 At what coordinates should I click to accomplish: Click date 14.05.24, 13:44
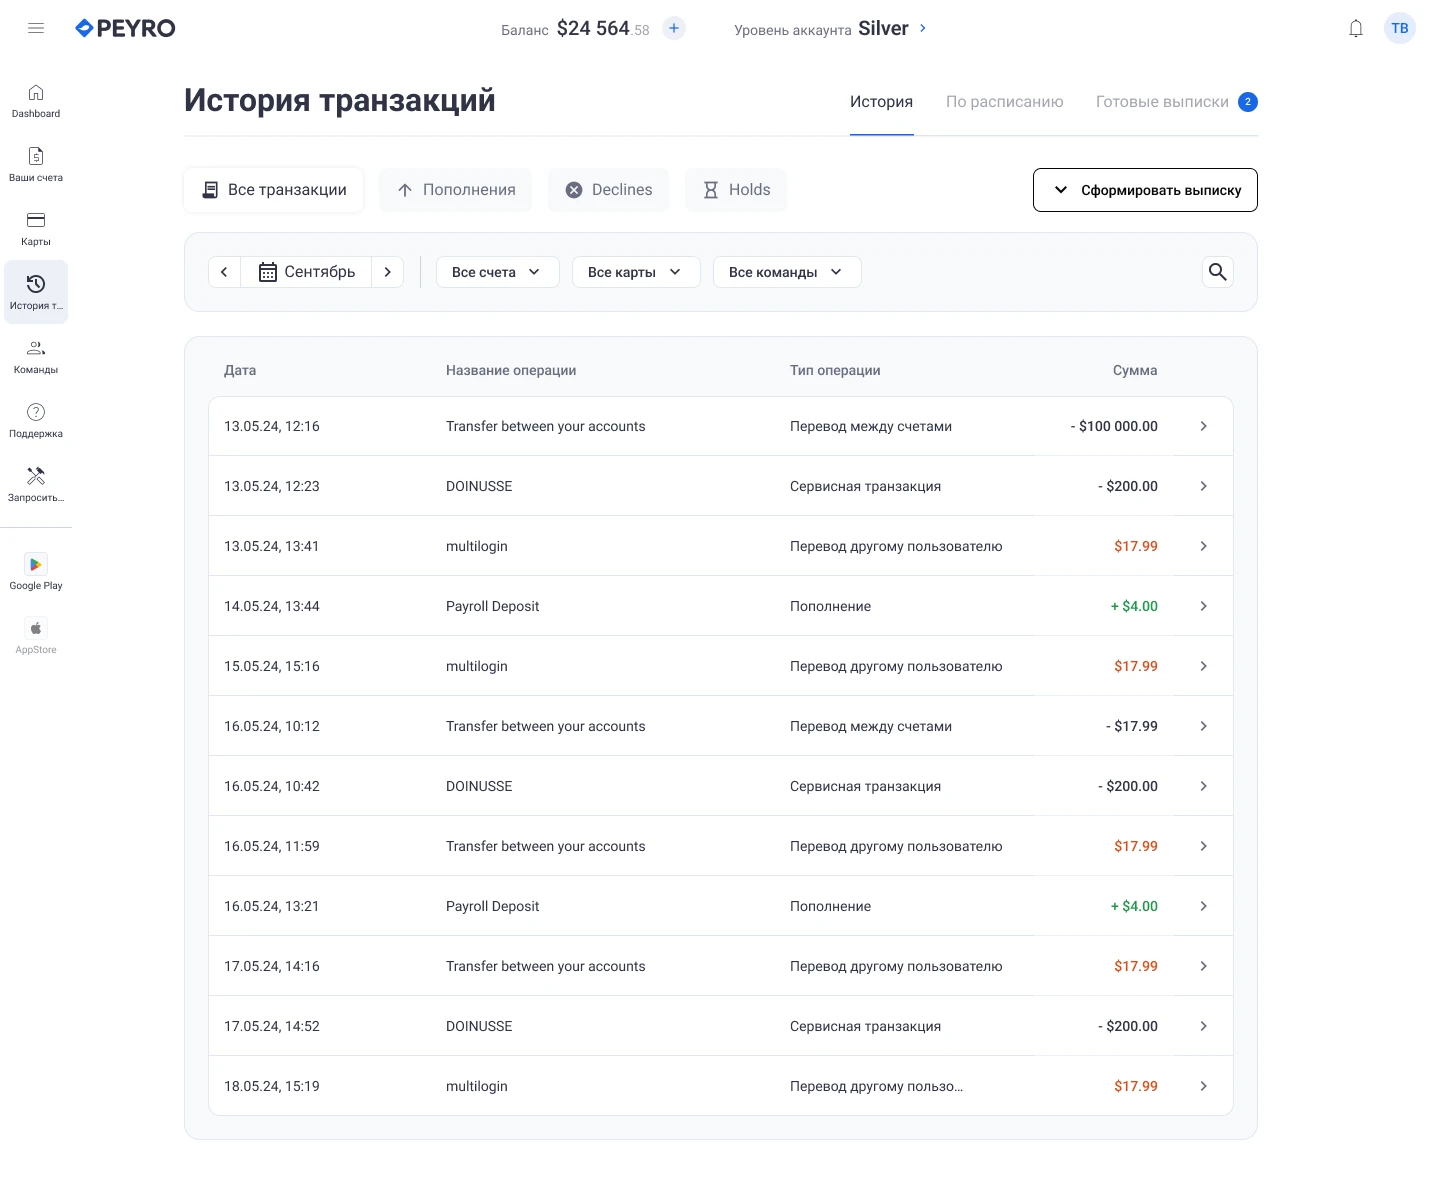pyautogui.click(x=272, y=606)
